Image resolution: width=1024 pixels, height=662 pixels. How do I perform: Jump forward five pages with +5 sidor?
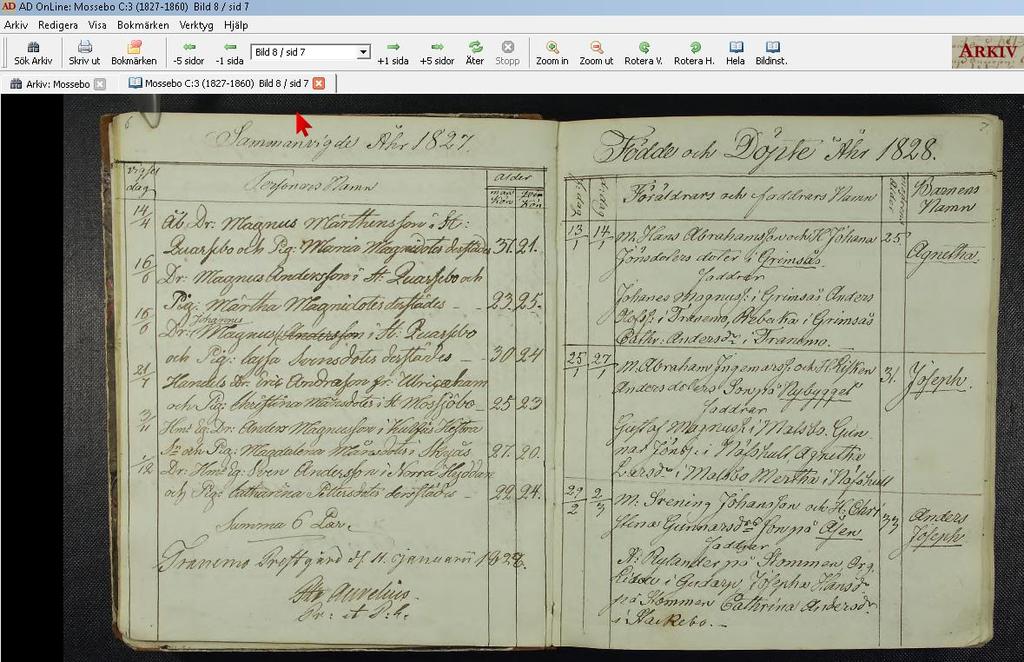[x=437, y=53]
